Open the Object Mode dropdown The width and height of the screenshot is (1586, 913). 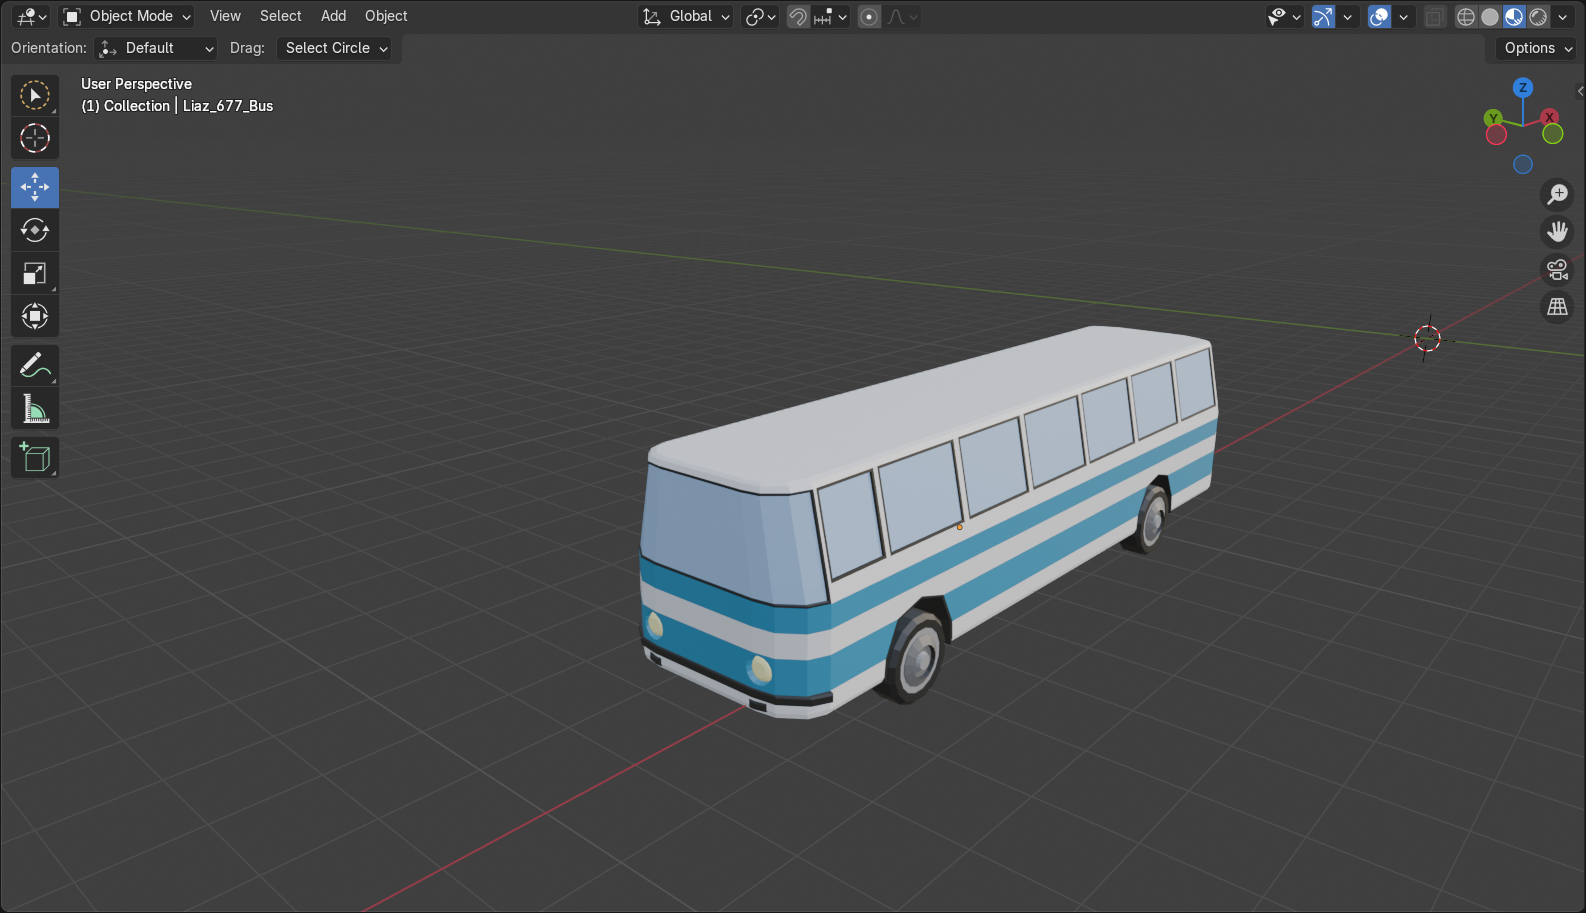click(x=127, y=17)
